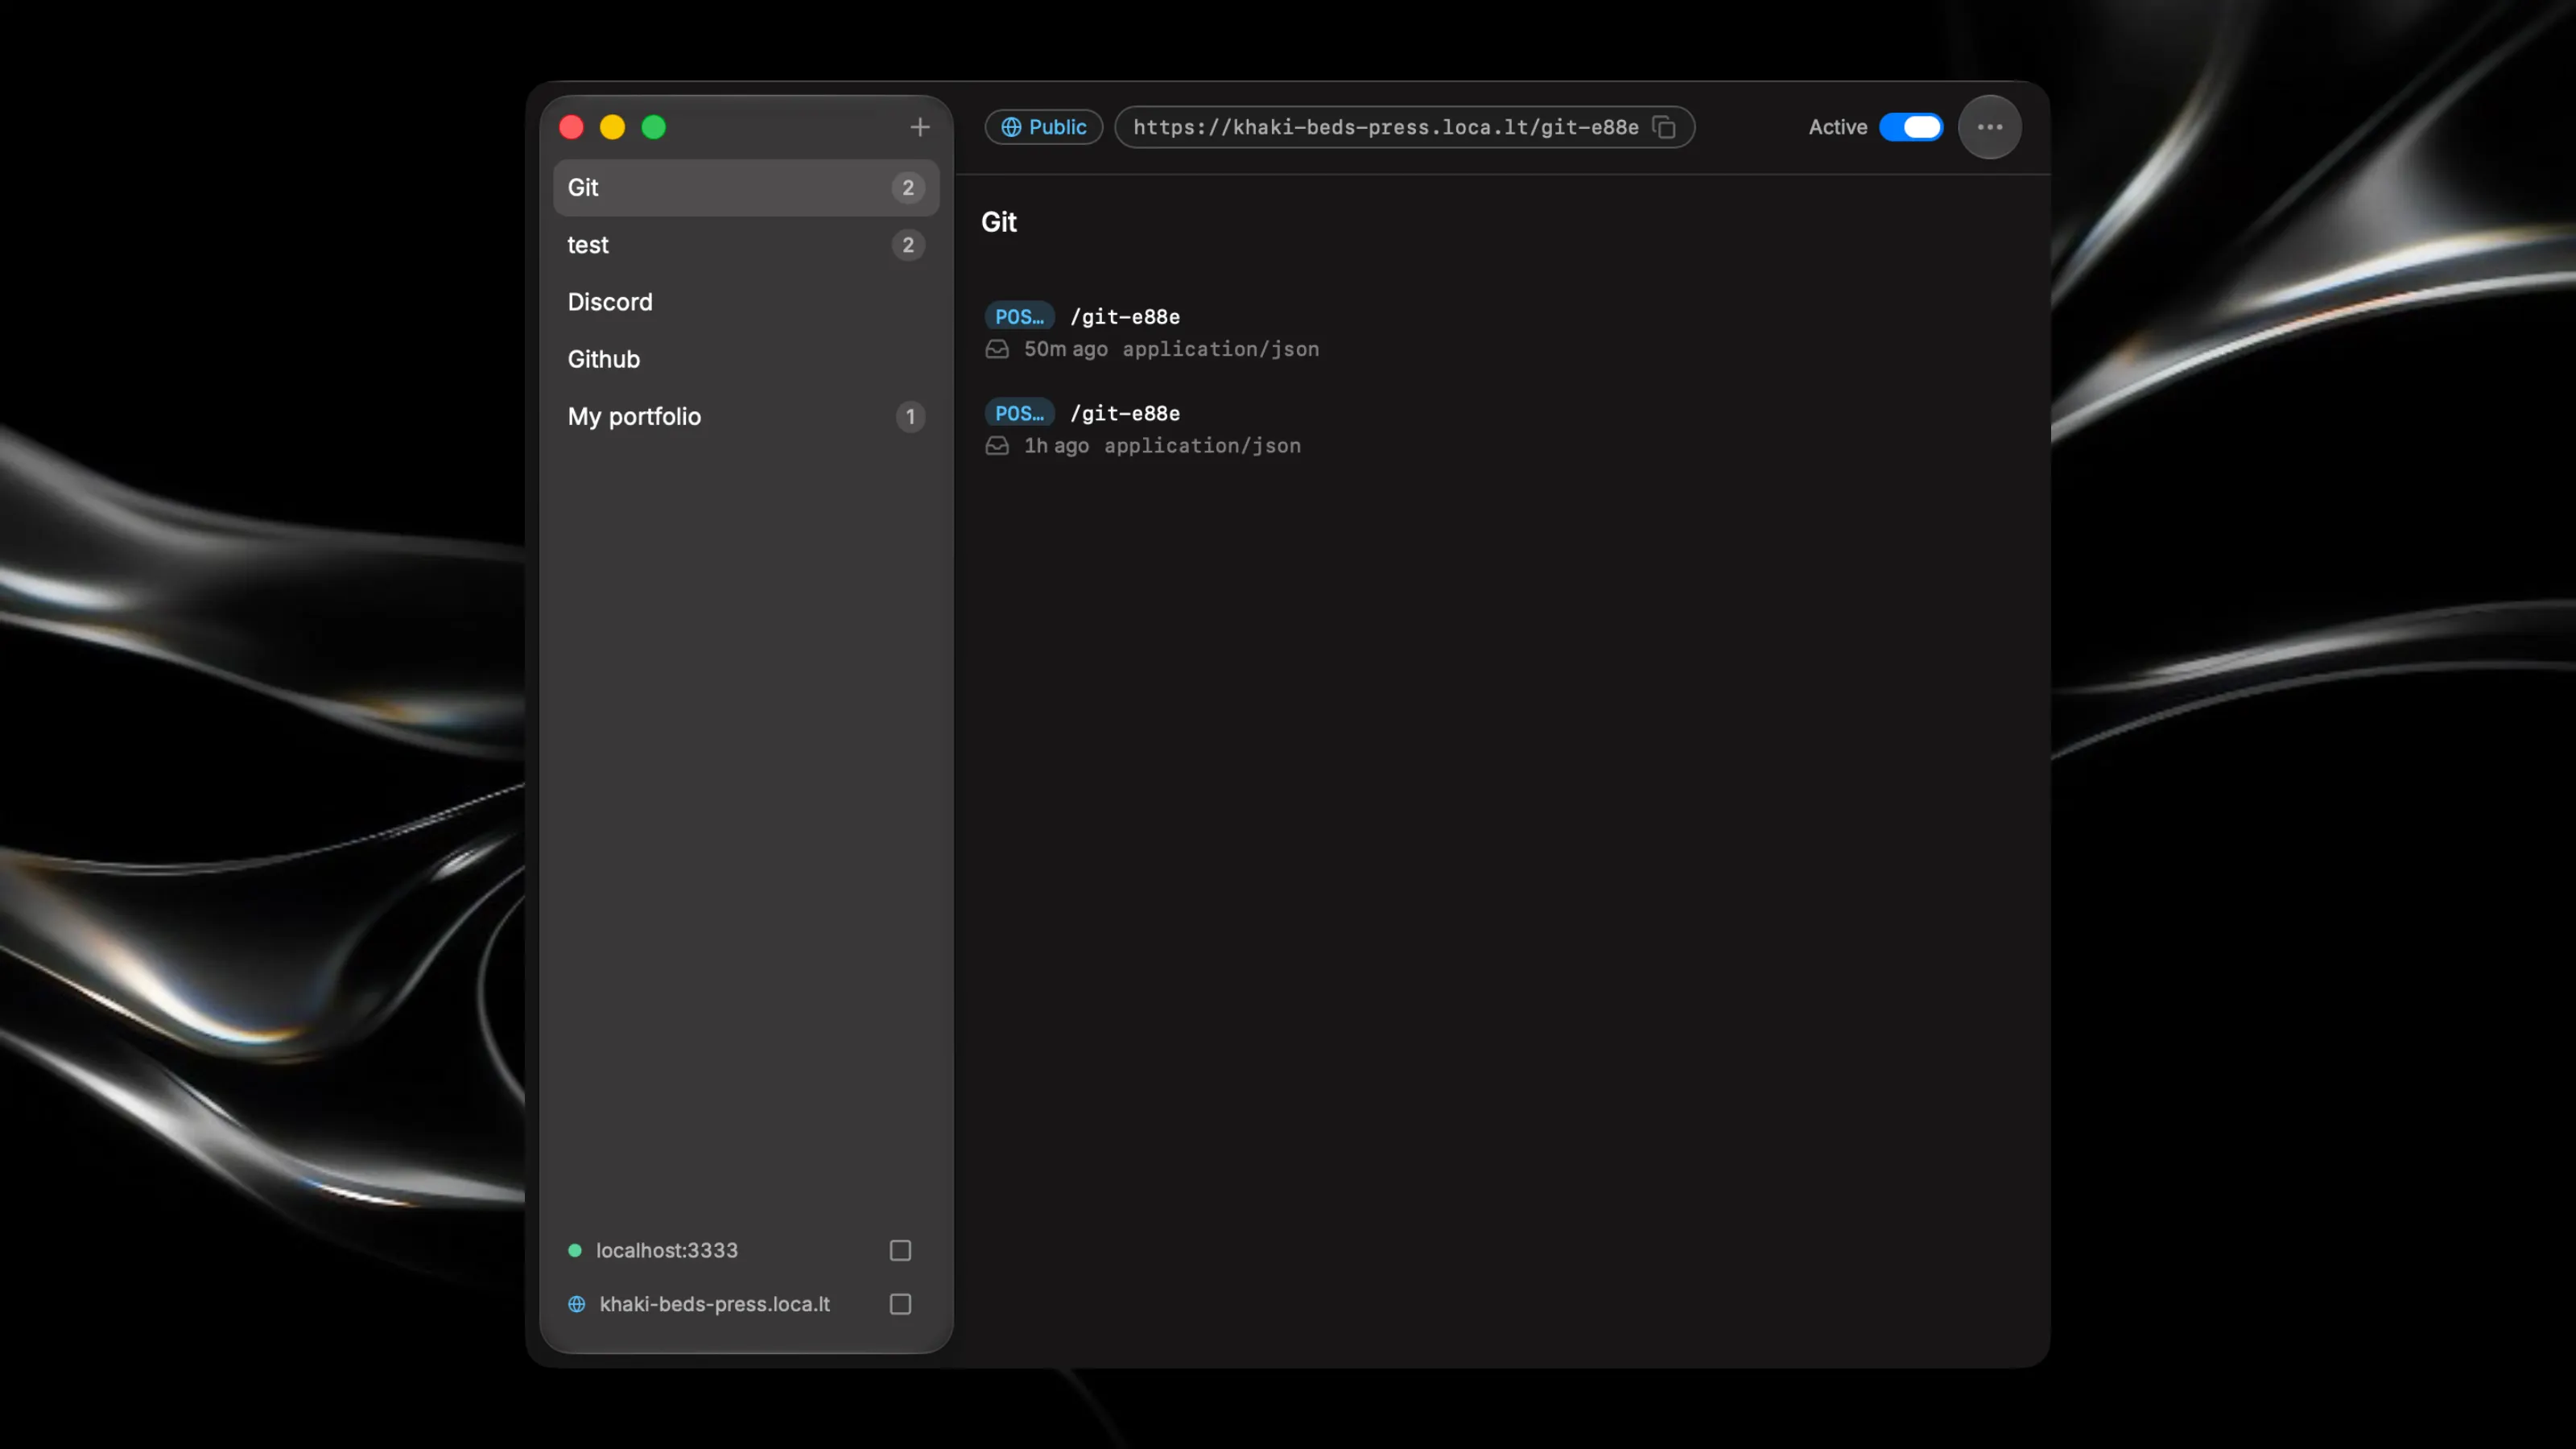
Task: Open the three-dot more options menu
Action: click(x=1990, y=127)
